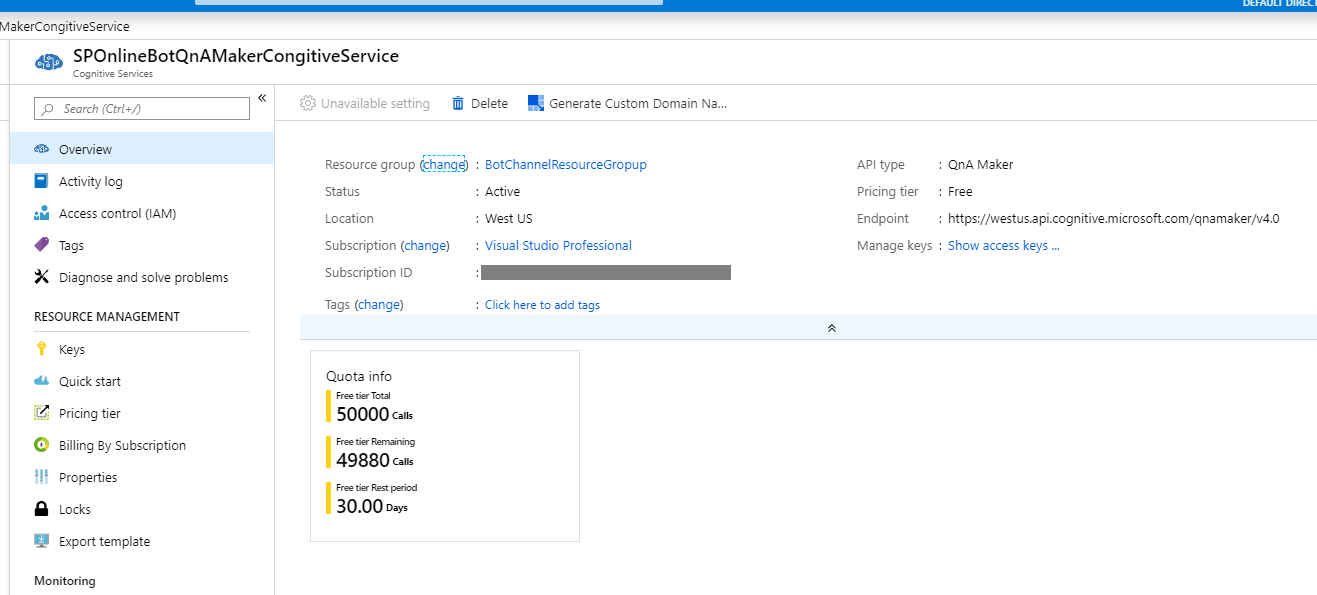Click the yellow Keys icon
Screen dimensions: 1317x595
click(x=41, y=349)
